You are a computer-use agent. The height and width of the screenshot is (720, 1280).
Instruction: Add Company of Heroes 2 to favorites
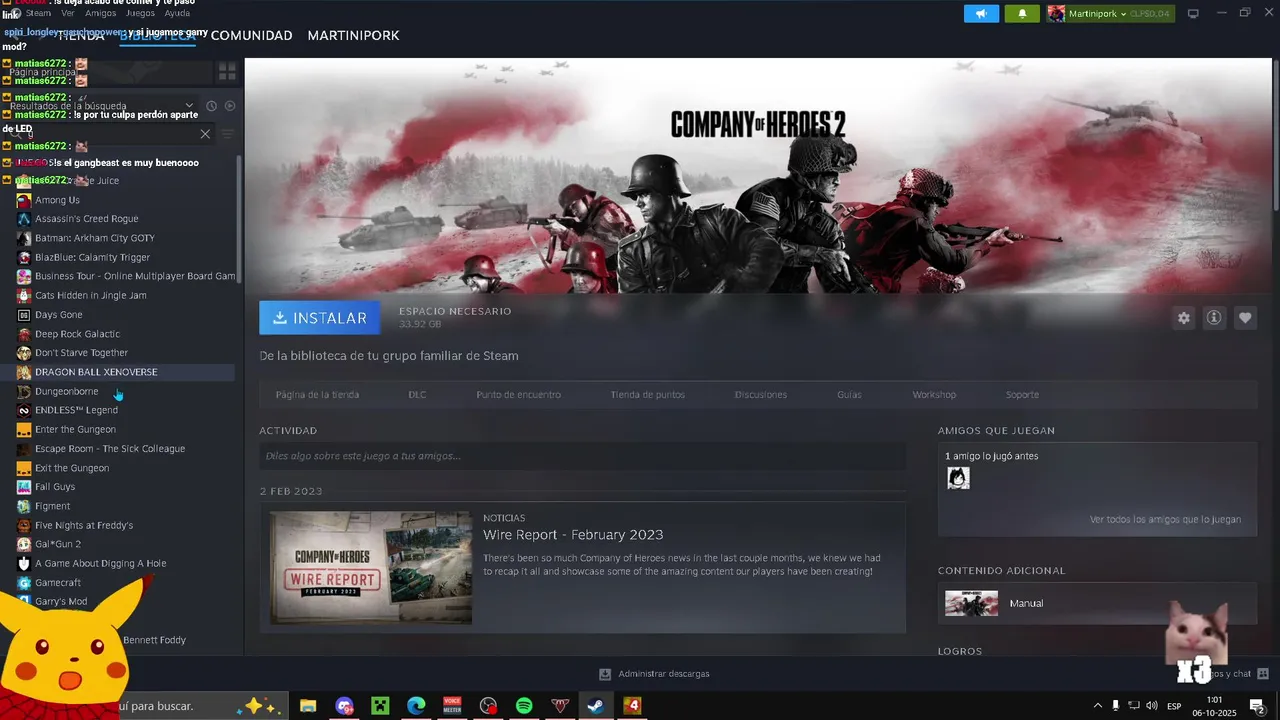[1245, 318]
